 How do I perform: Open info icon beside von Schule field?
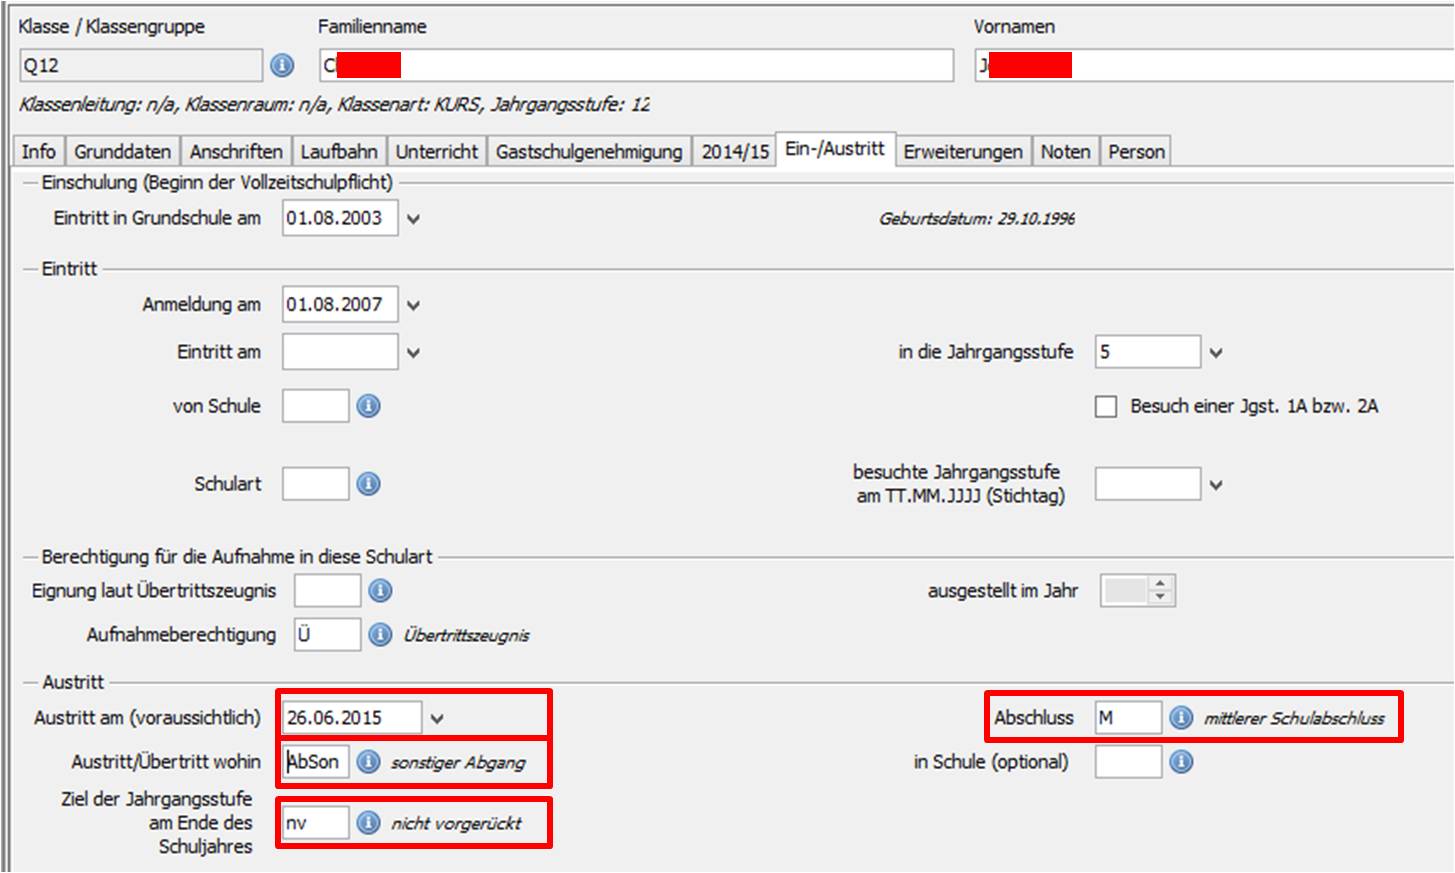(368, 406)
